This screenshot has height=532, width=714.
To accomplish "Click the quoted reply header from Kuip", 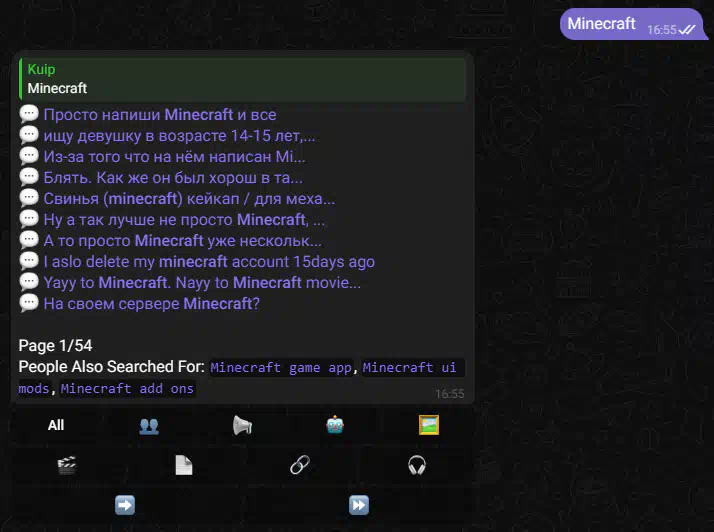I will coord(242,78).
